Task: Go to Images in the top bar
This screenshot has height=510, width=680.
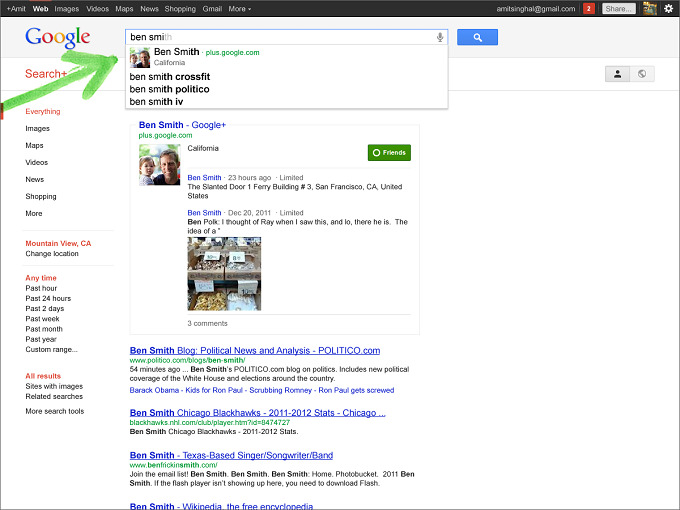Action: tap(67, 9)
